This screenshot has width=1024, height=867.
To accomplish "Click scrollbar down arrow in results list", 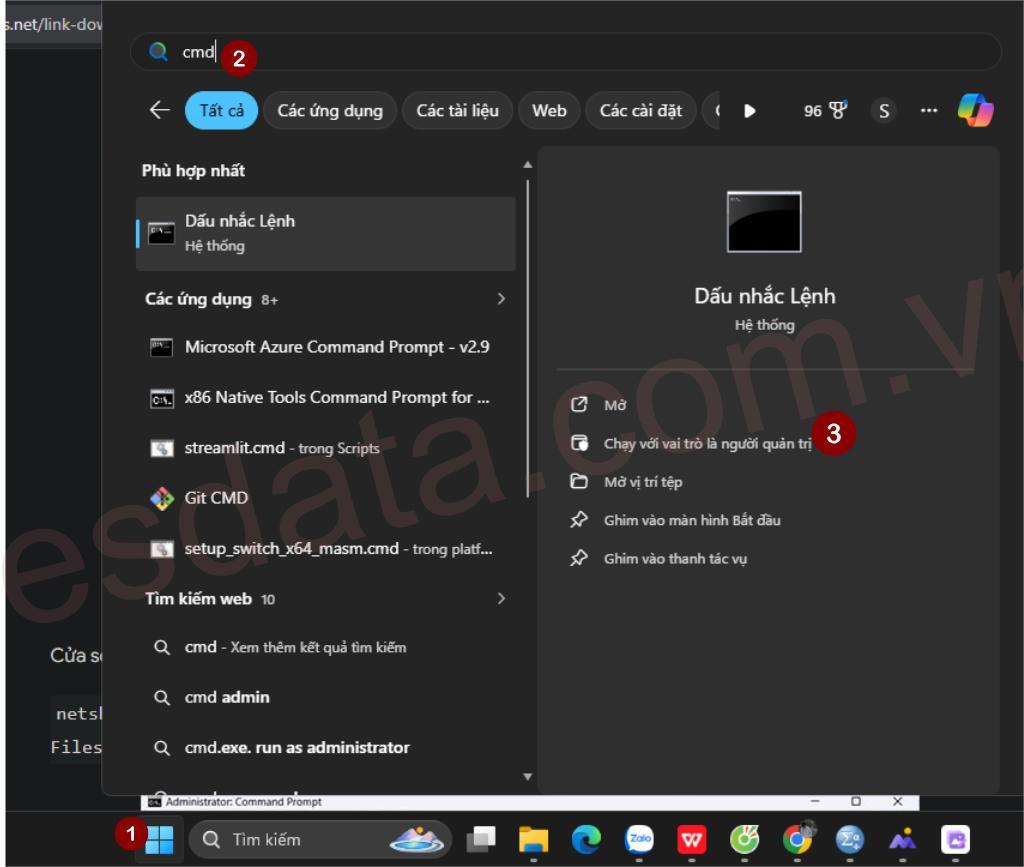I will tap(528, 776).
